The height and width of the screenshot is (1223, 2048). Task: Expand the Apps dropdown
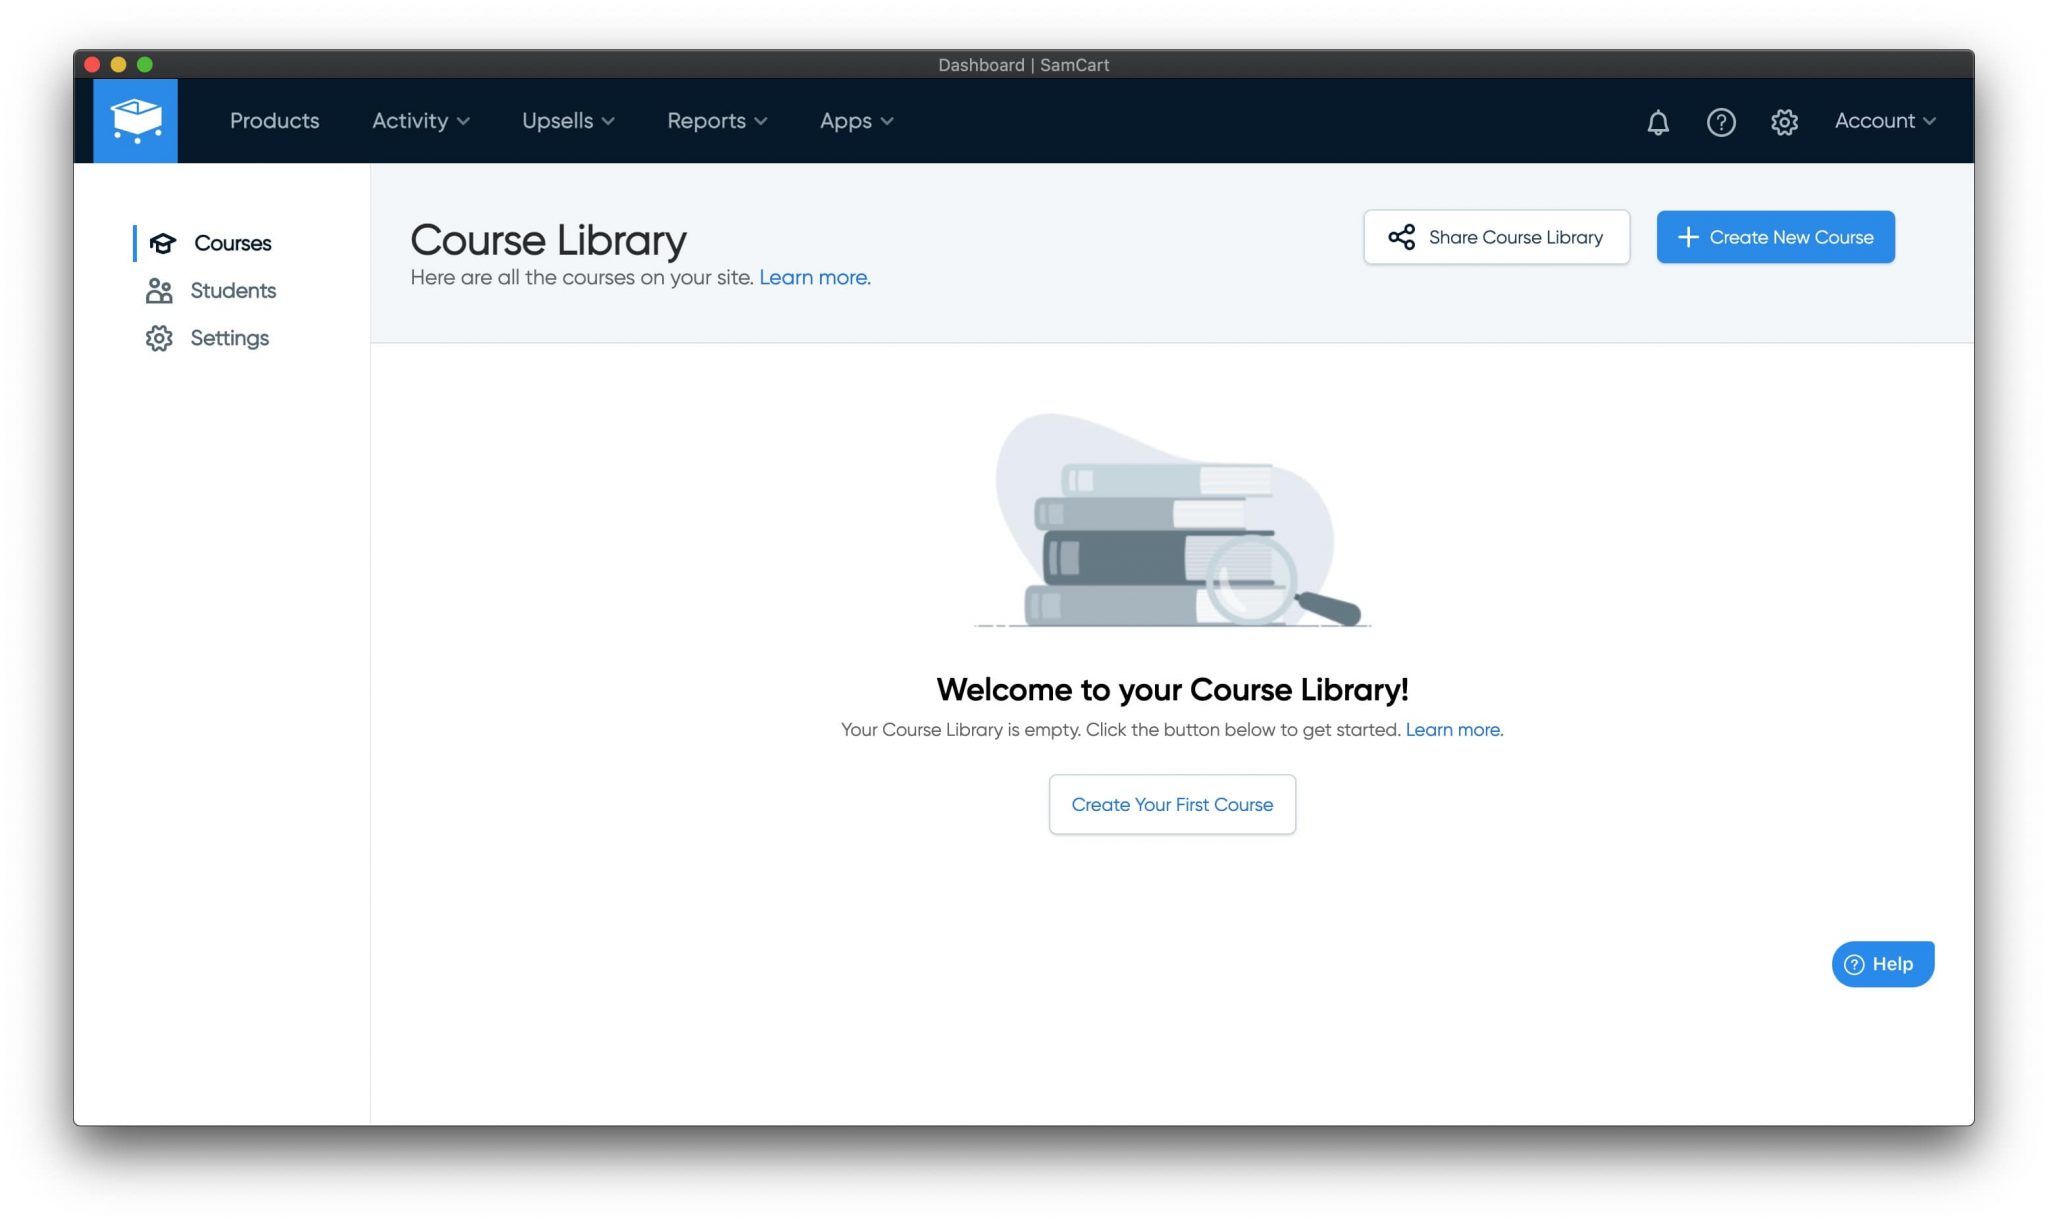click(857, 121)
